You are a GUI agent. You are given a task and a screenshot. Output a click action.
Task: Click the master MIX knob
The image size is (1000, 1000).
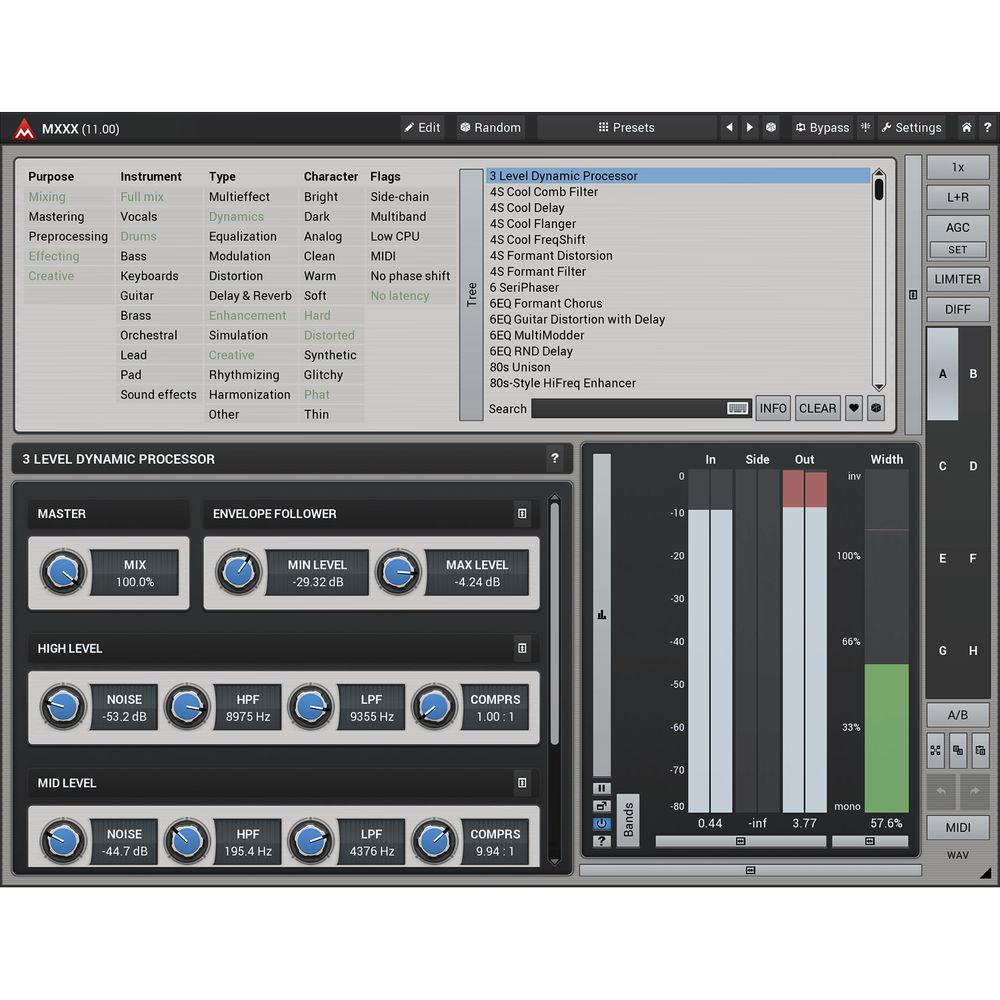pyautogui.click(x=63, y=573)
